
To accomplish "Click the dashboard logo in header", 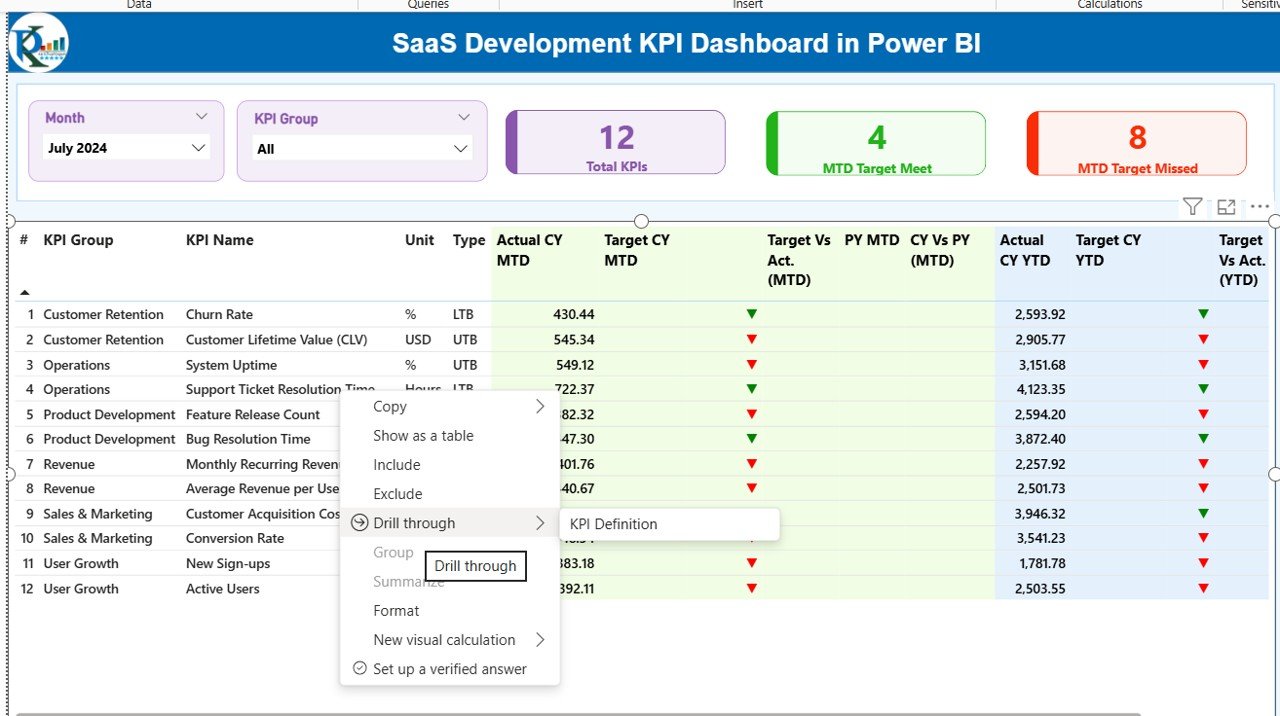I will (x=38, y=43).
